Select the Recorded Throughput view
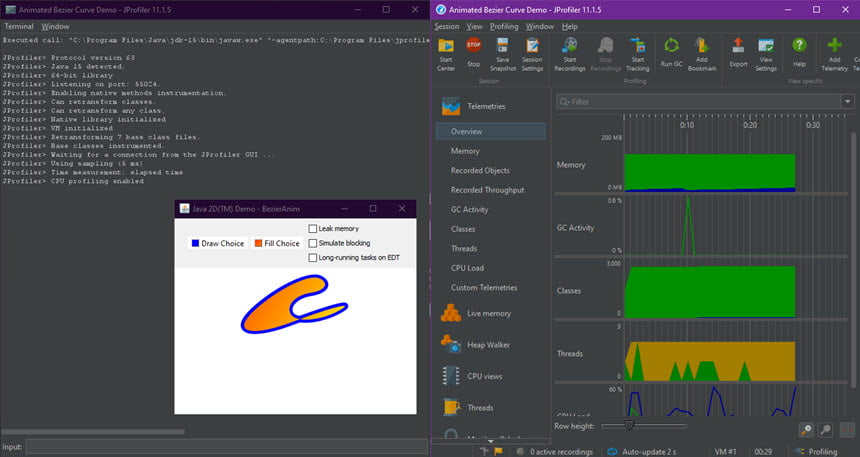 click(x=488, y=190)
